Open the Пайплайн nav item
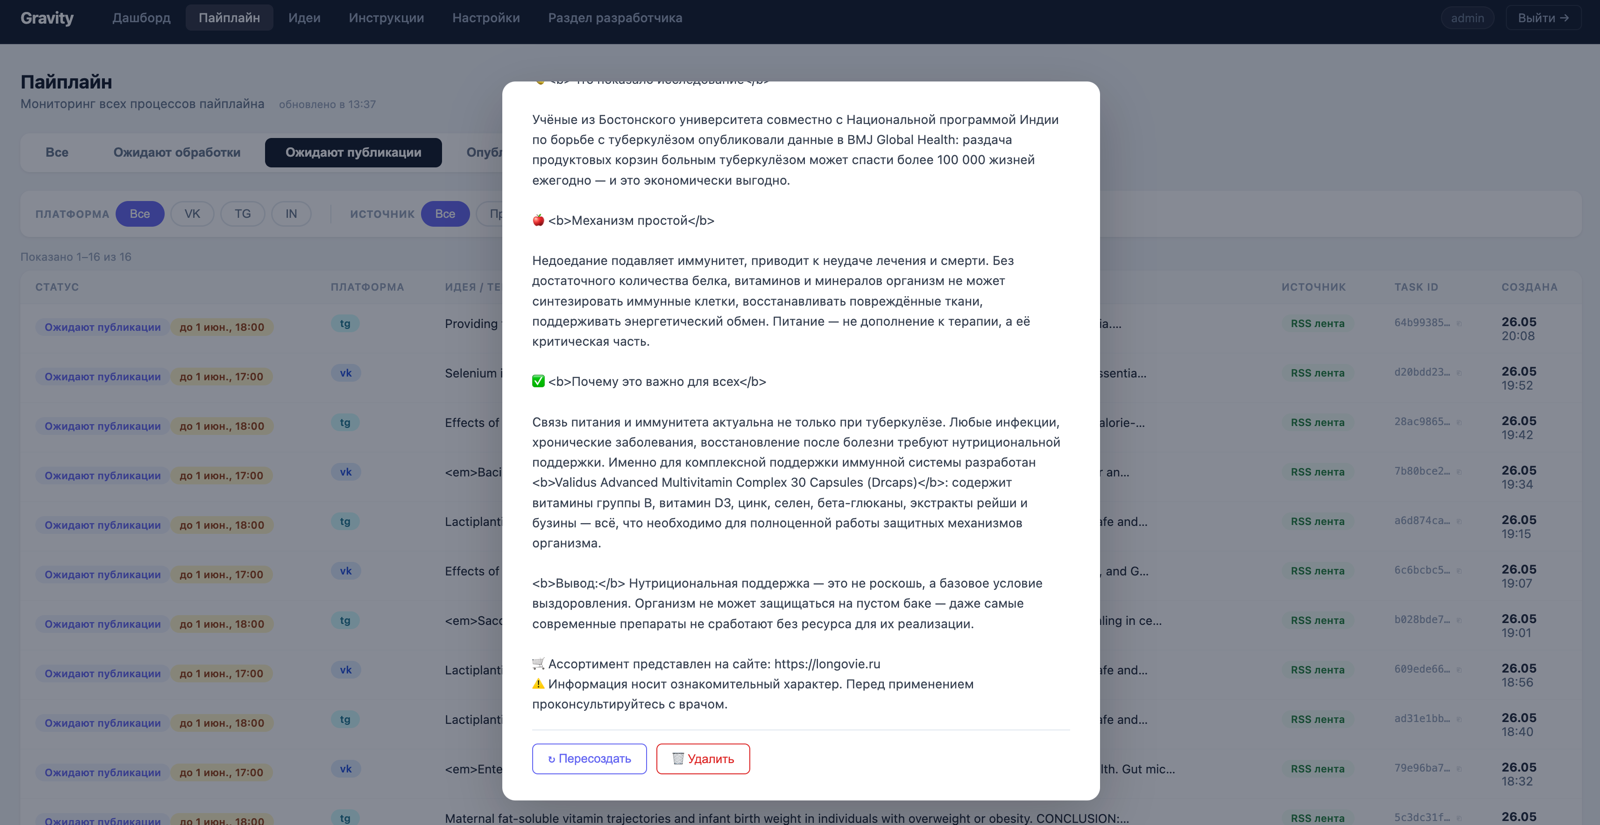Image resolution: width=1600 pixels, height=825 pixels. (x=229, y=18)
